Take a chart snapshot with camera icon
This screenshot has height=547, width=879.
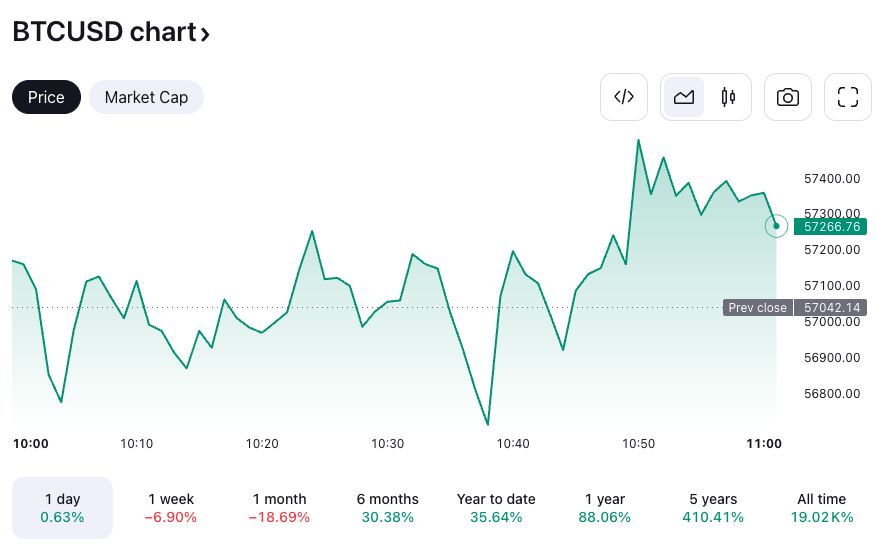(x=788, y=97)
